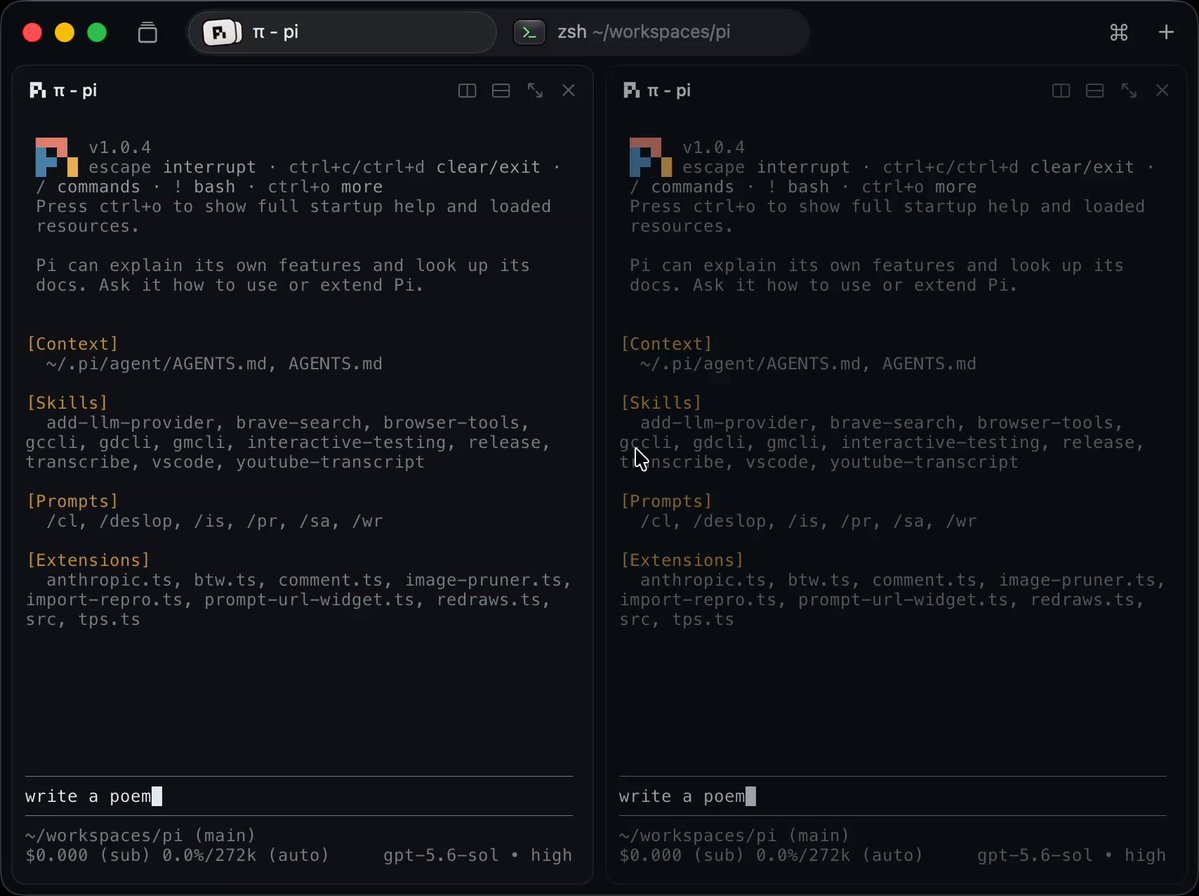Open the tab overview stack icon
The height and width of the screenshot is (896, 1199).
148,33
